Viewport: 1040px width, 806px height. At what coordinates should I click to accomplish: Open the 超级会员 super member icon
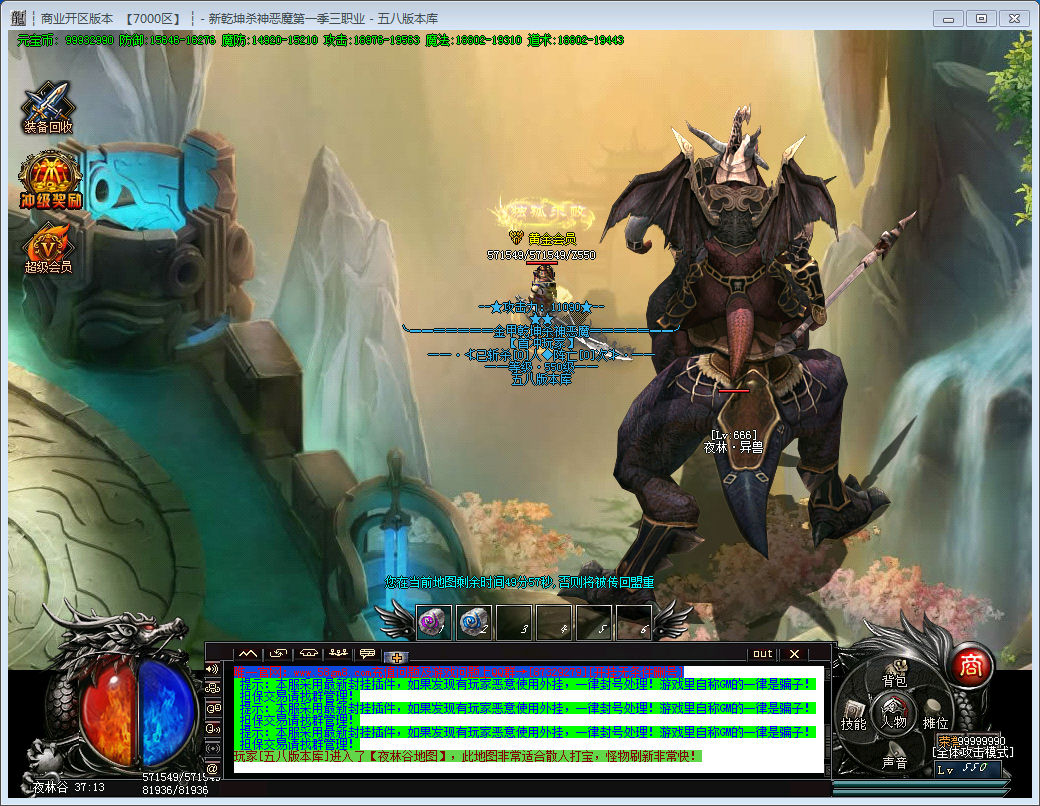pyautogui.click(x=48, y=248)
